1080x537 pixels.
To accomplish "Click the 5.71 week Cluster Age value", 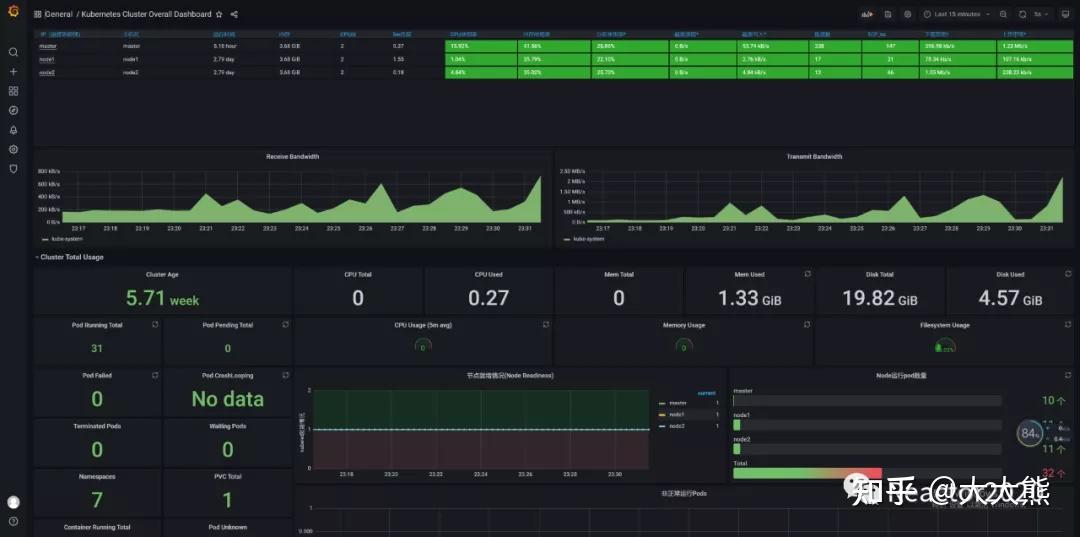I will tap(163, 299).
